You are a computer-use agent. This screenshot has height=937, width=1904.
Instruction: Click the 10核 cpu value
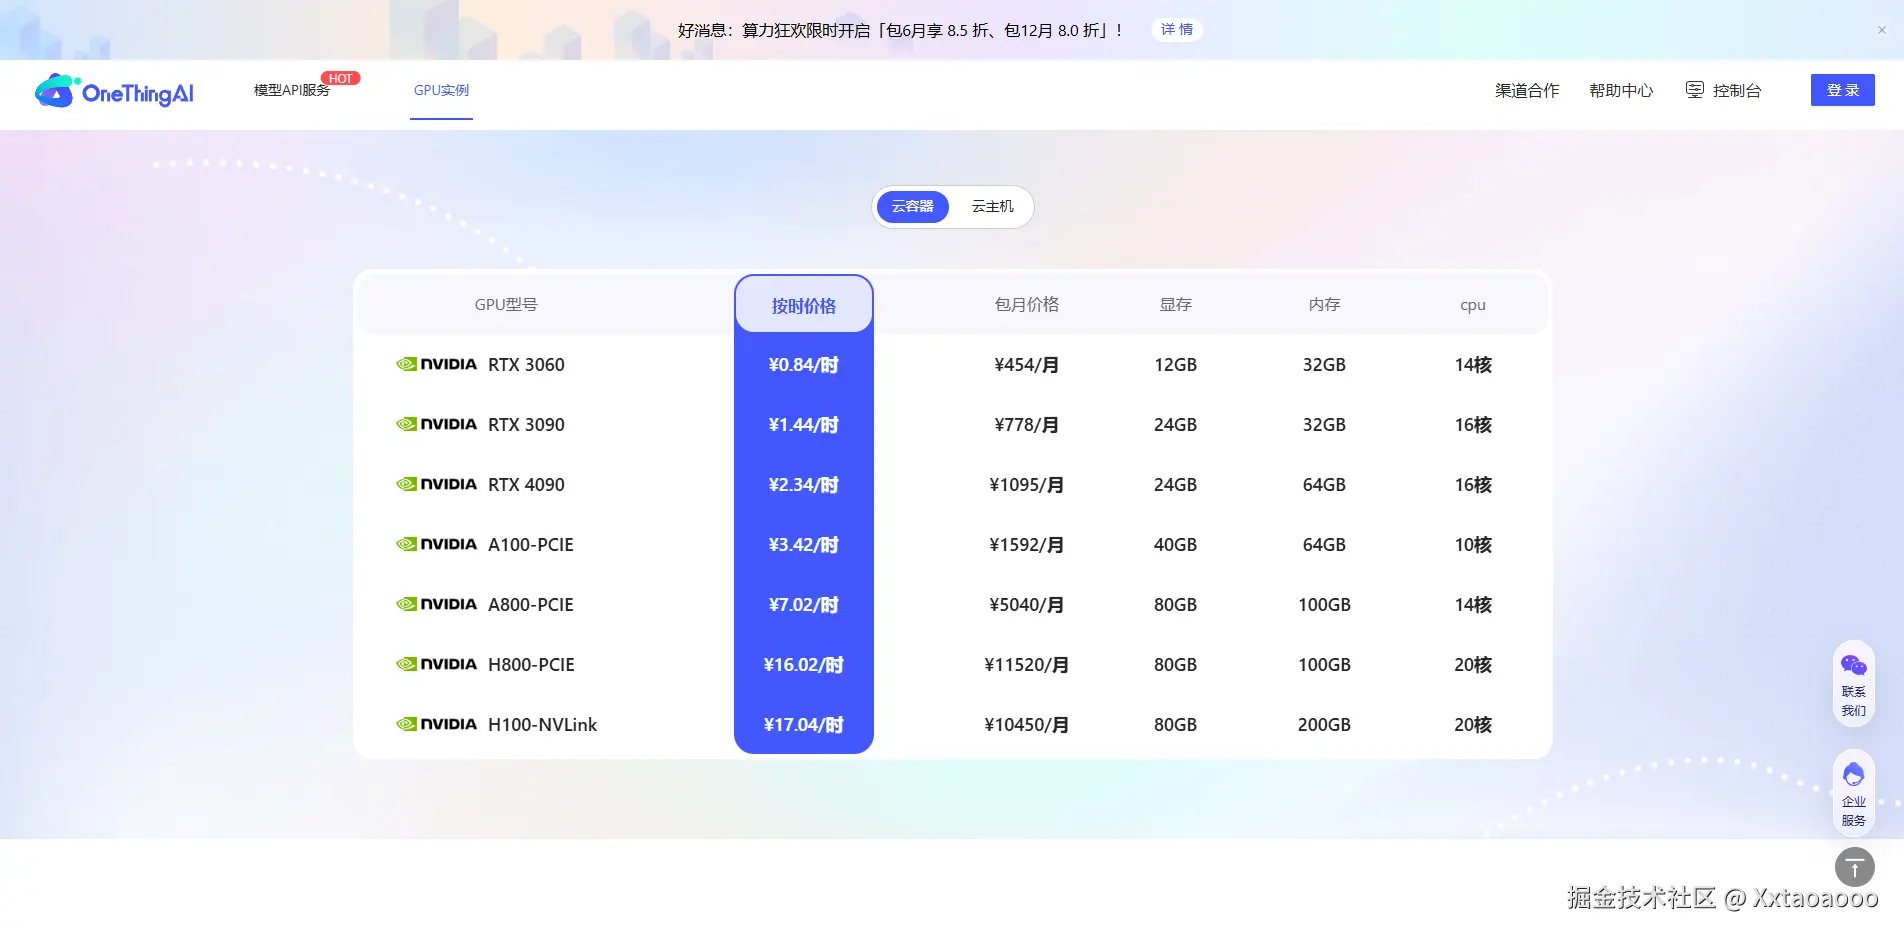1473,545
